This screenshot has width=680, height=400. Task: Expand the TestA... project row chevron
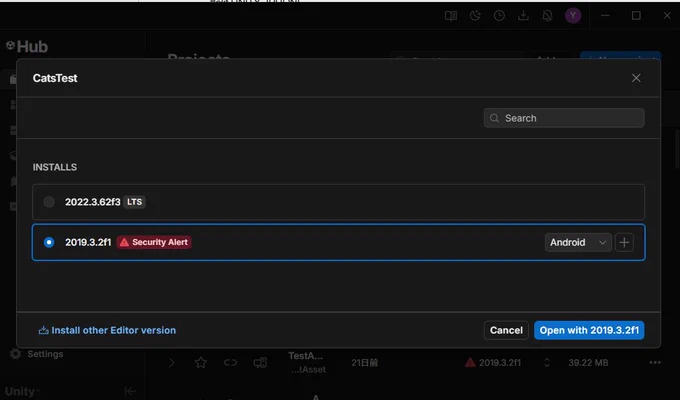click(x=172, y=363)
